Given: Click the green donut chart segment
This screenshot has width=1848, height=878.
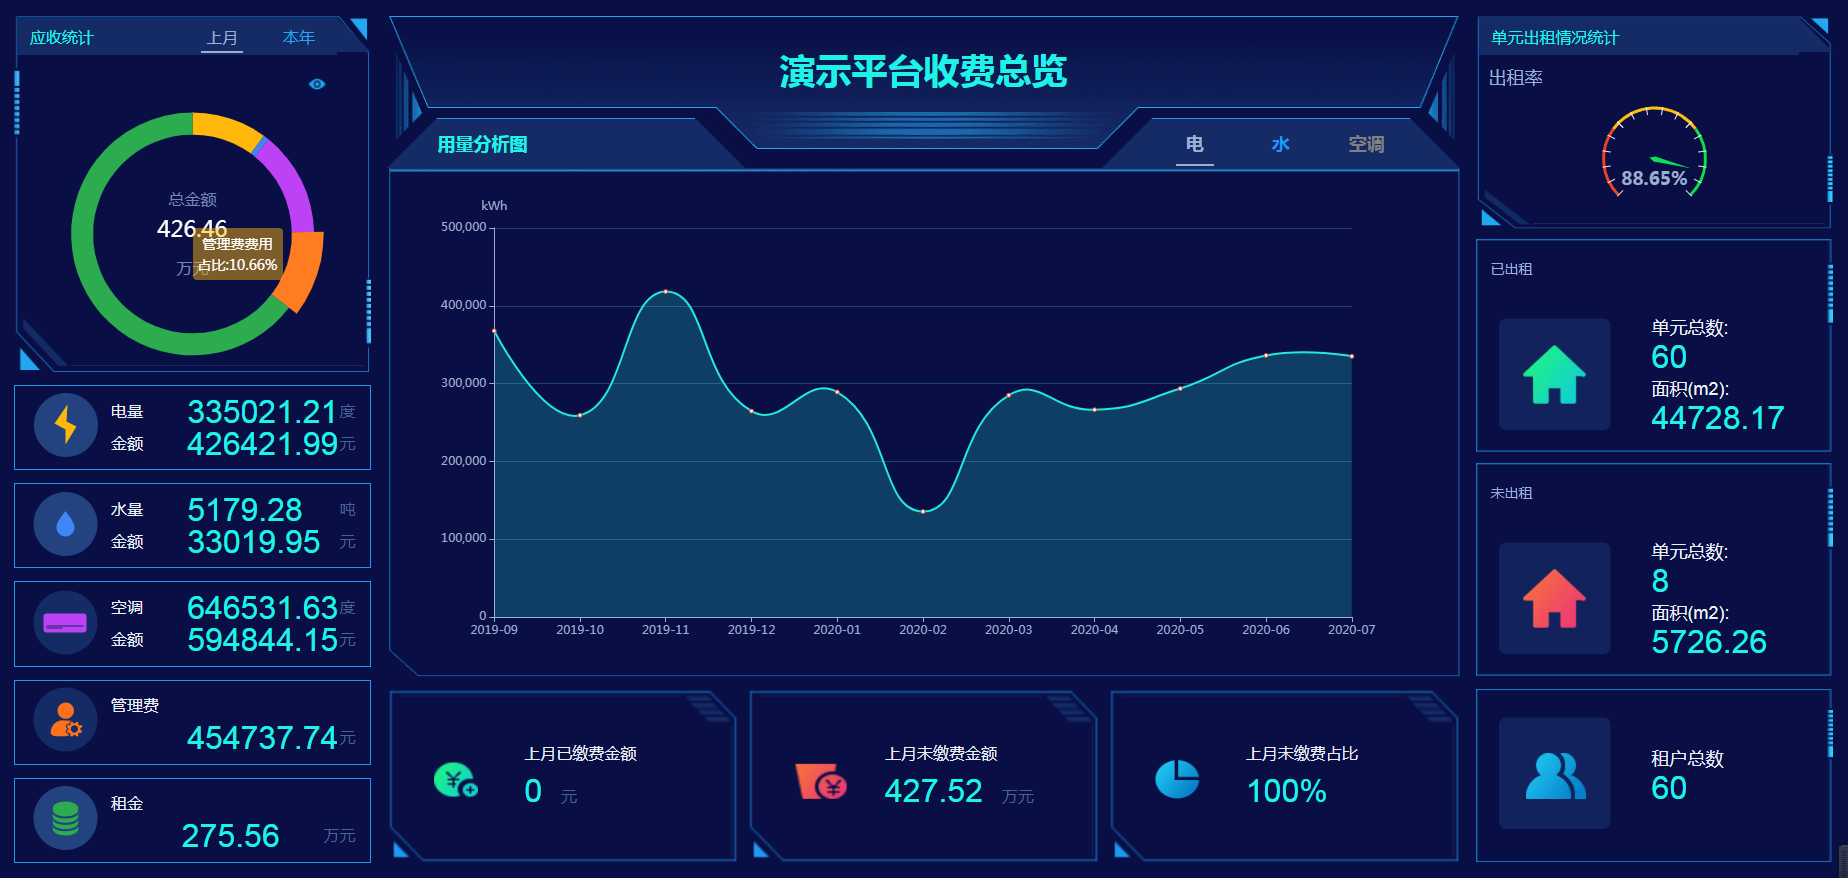Looking at the screenshot, I should [95, 290].
